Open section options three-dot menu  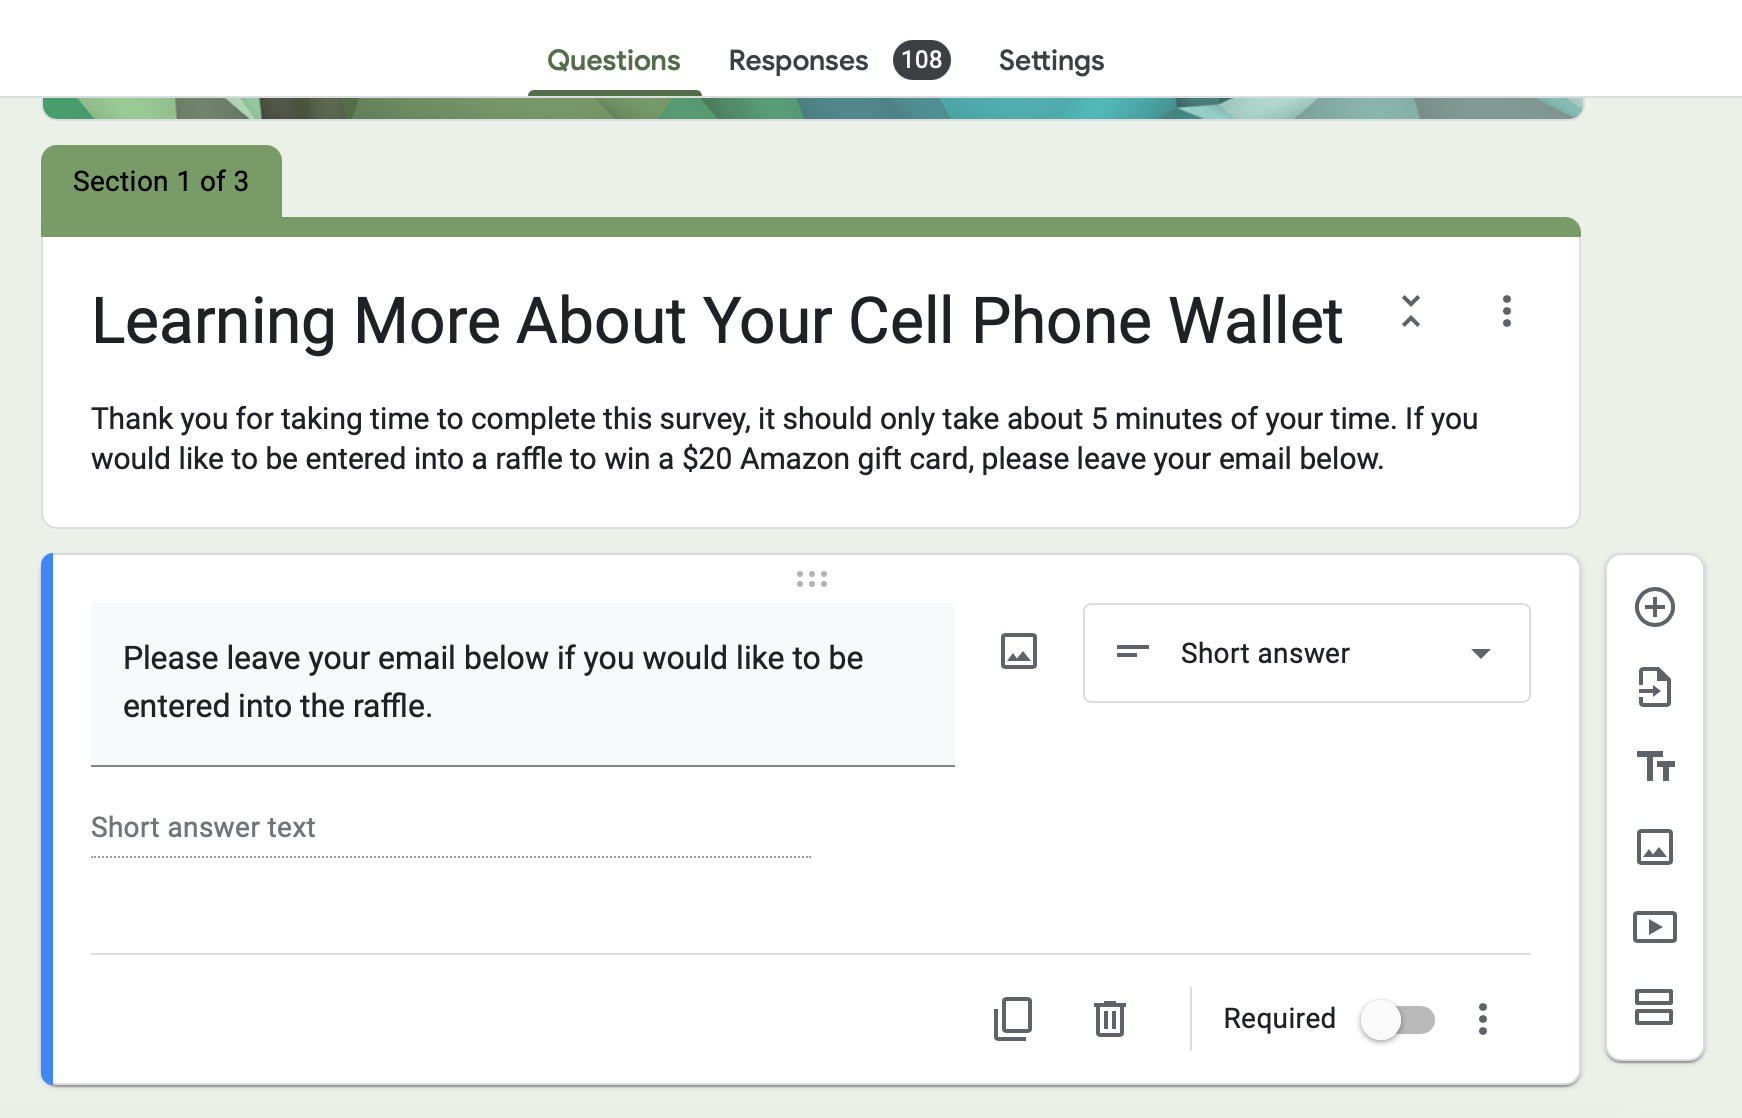(1506, 311)
